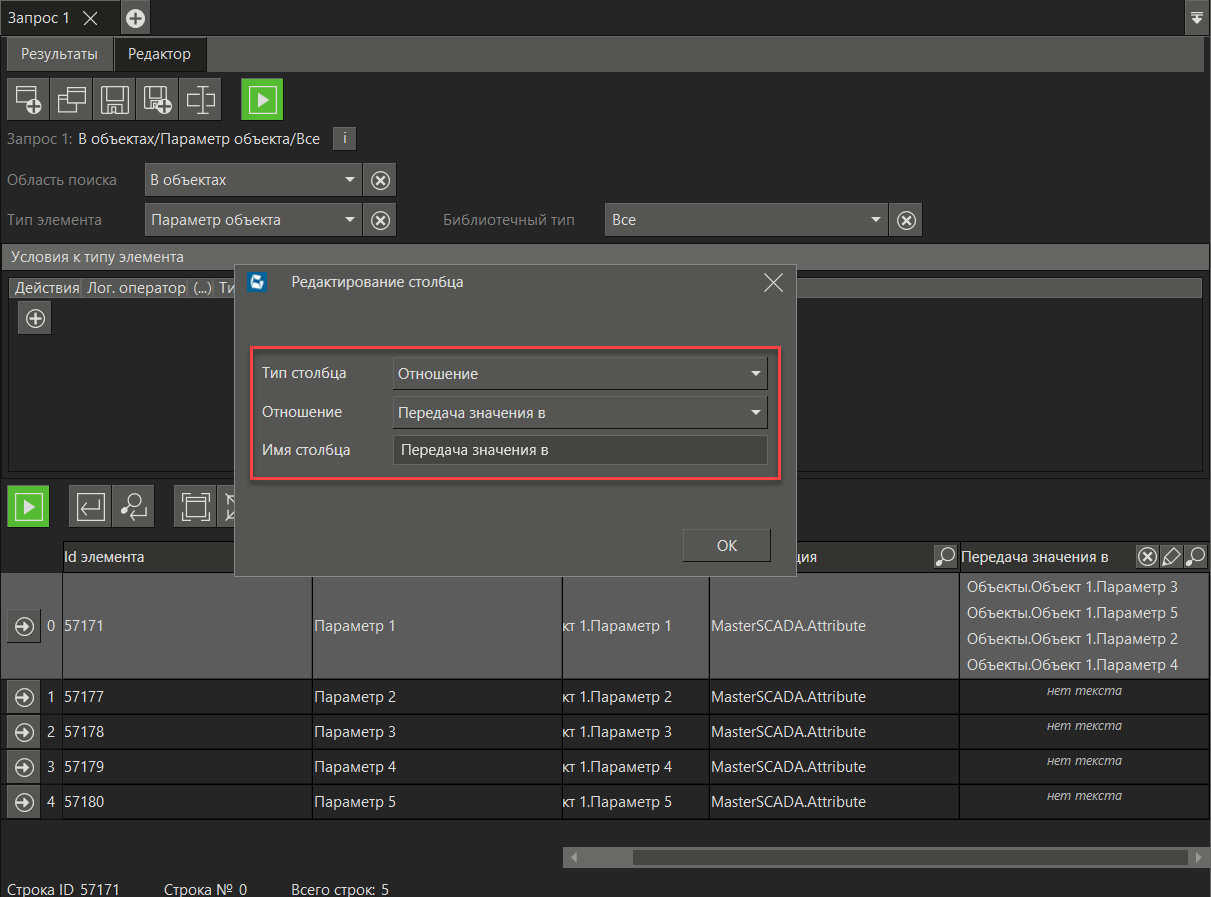Remove the Передача значения в column with its X icon
This screenshot has height=897, width=1211.
tap(1148, 557)
